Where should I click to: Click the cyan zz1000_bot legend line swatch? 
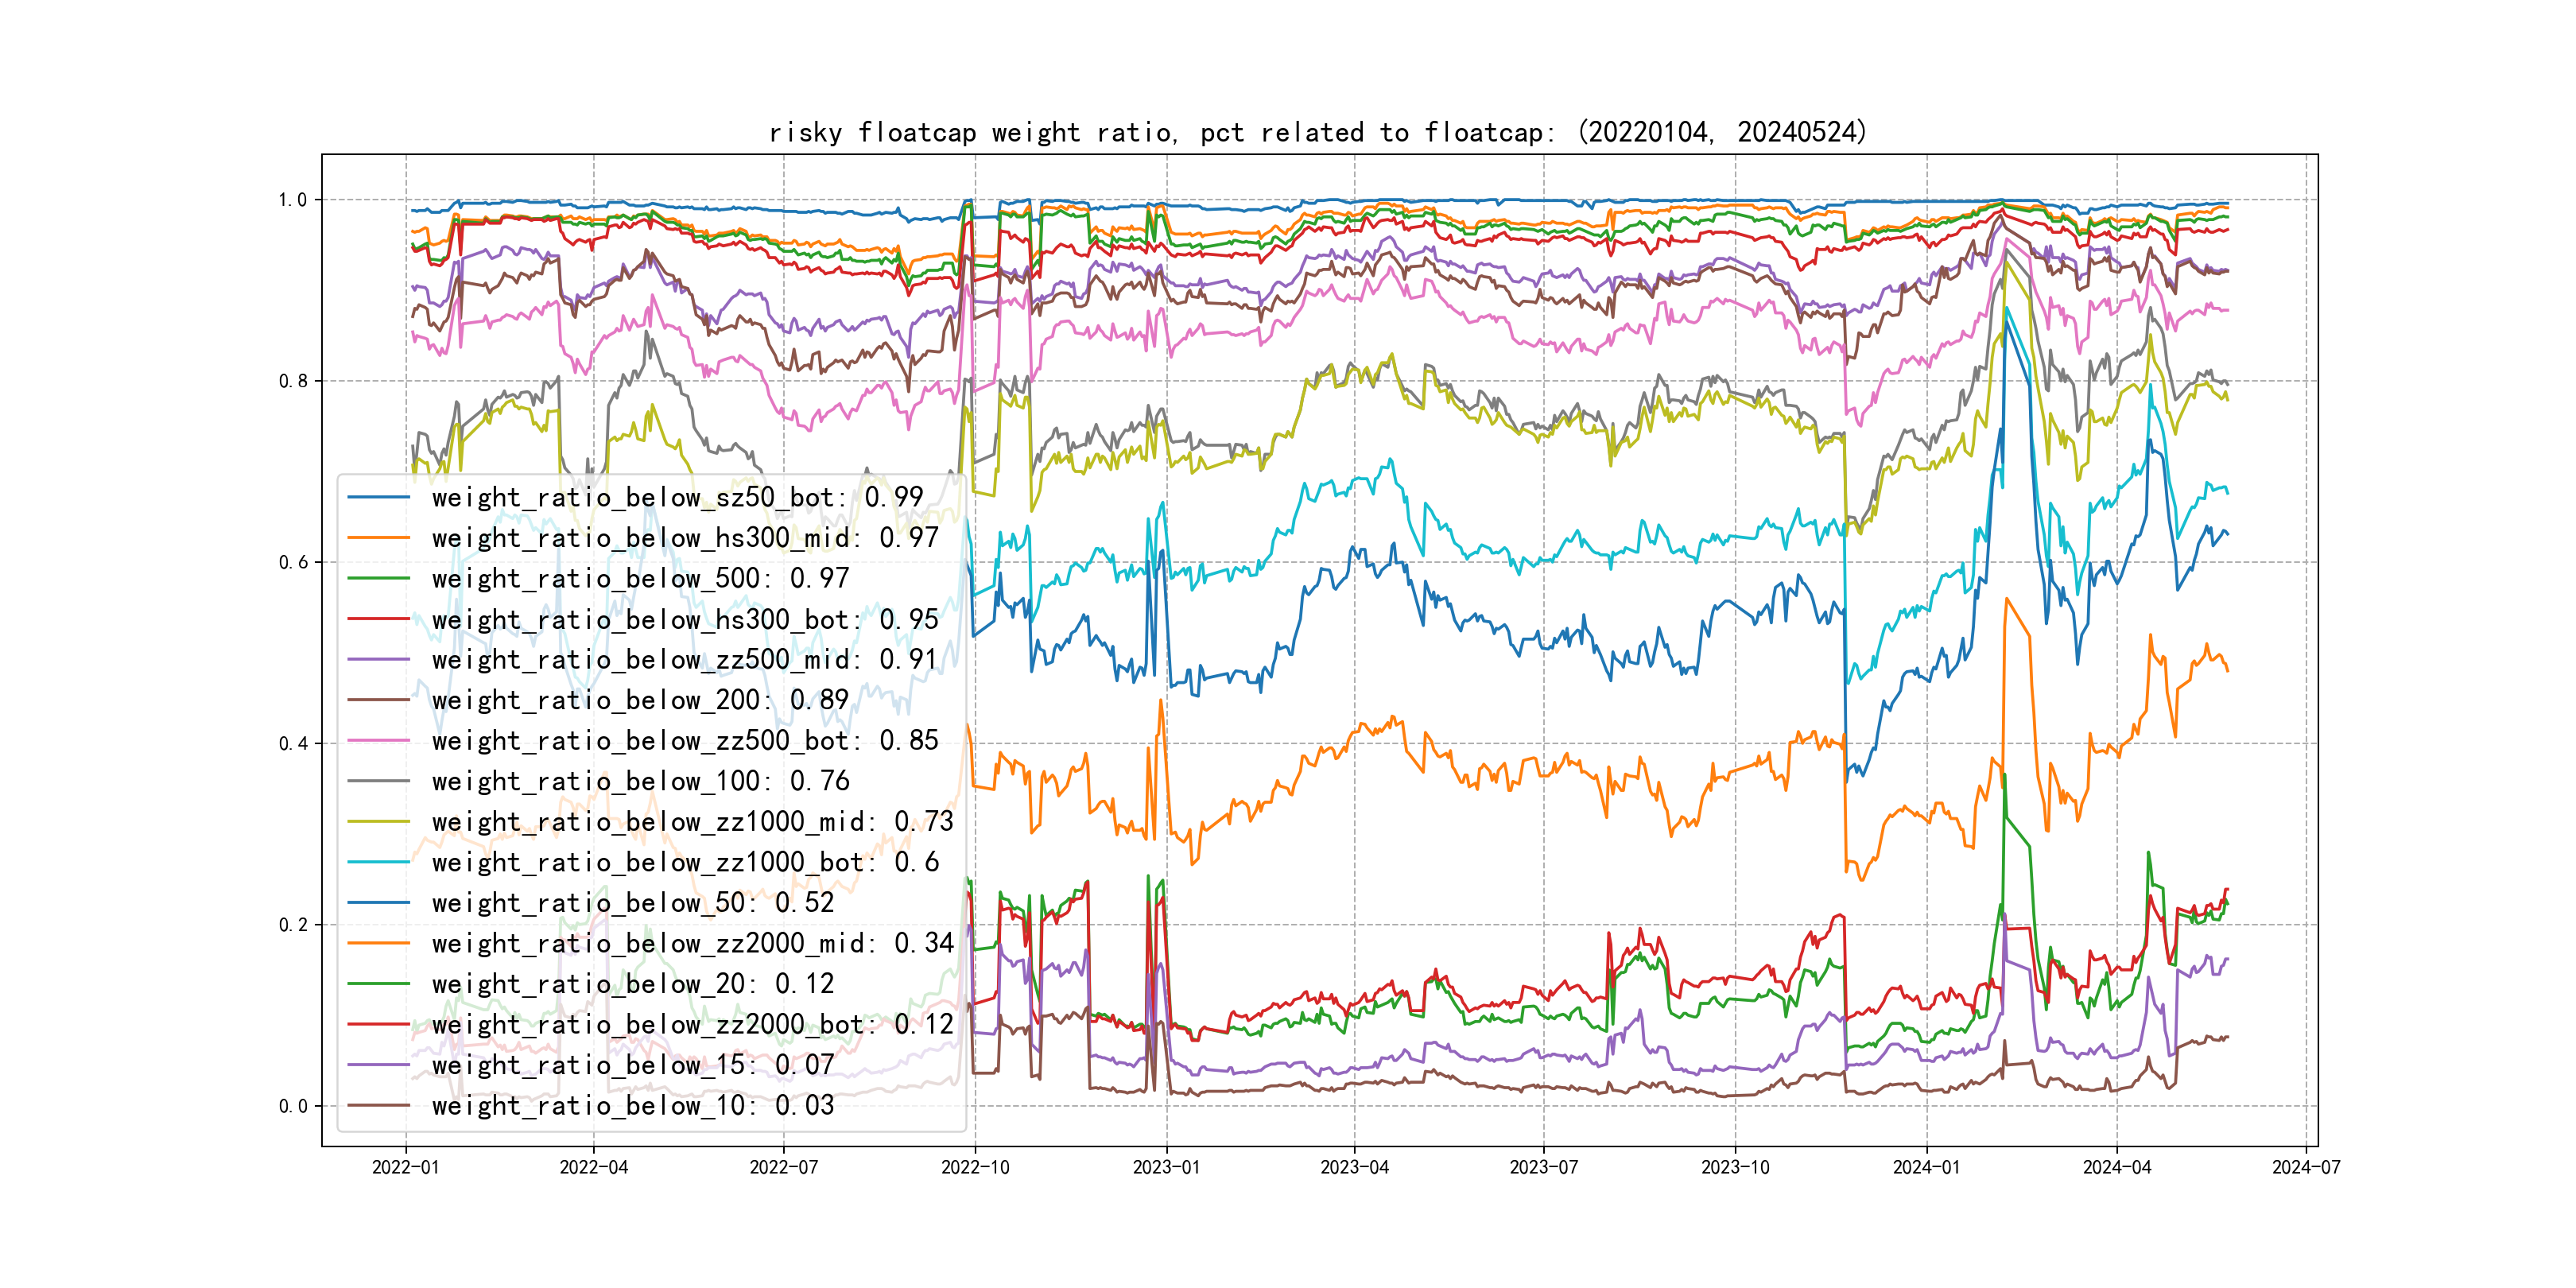pos(378,862)
